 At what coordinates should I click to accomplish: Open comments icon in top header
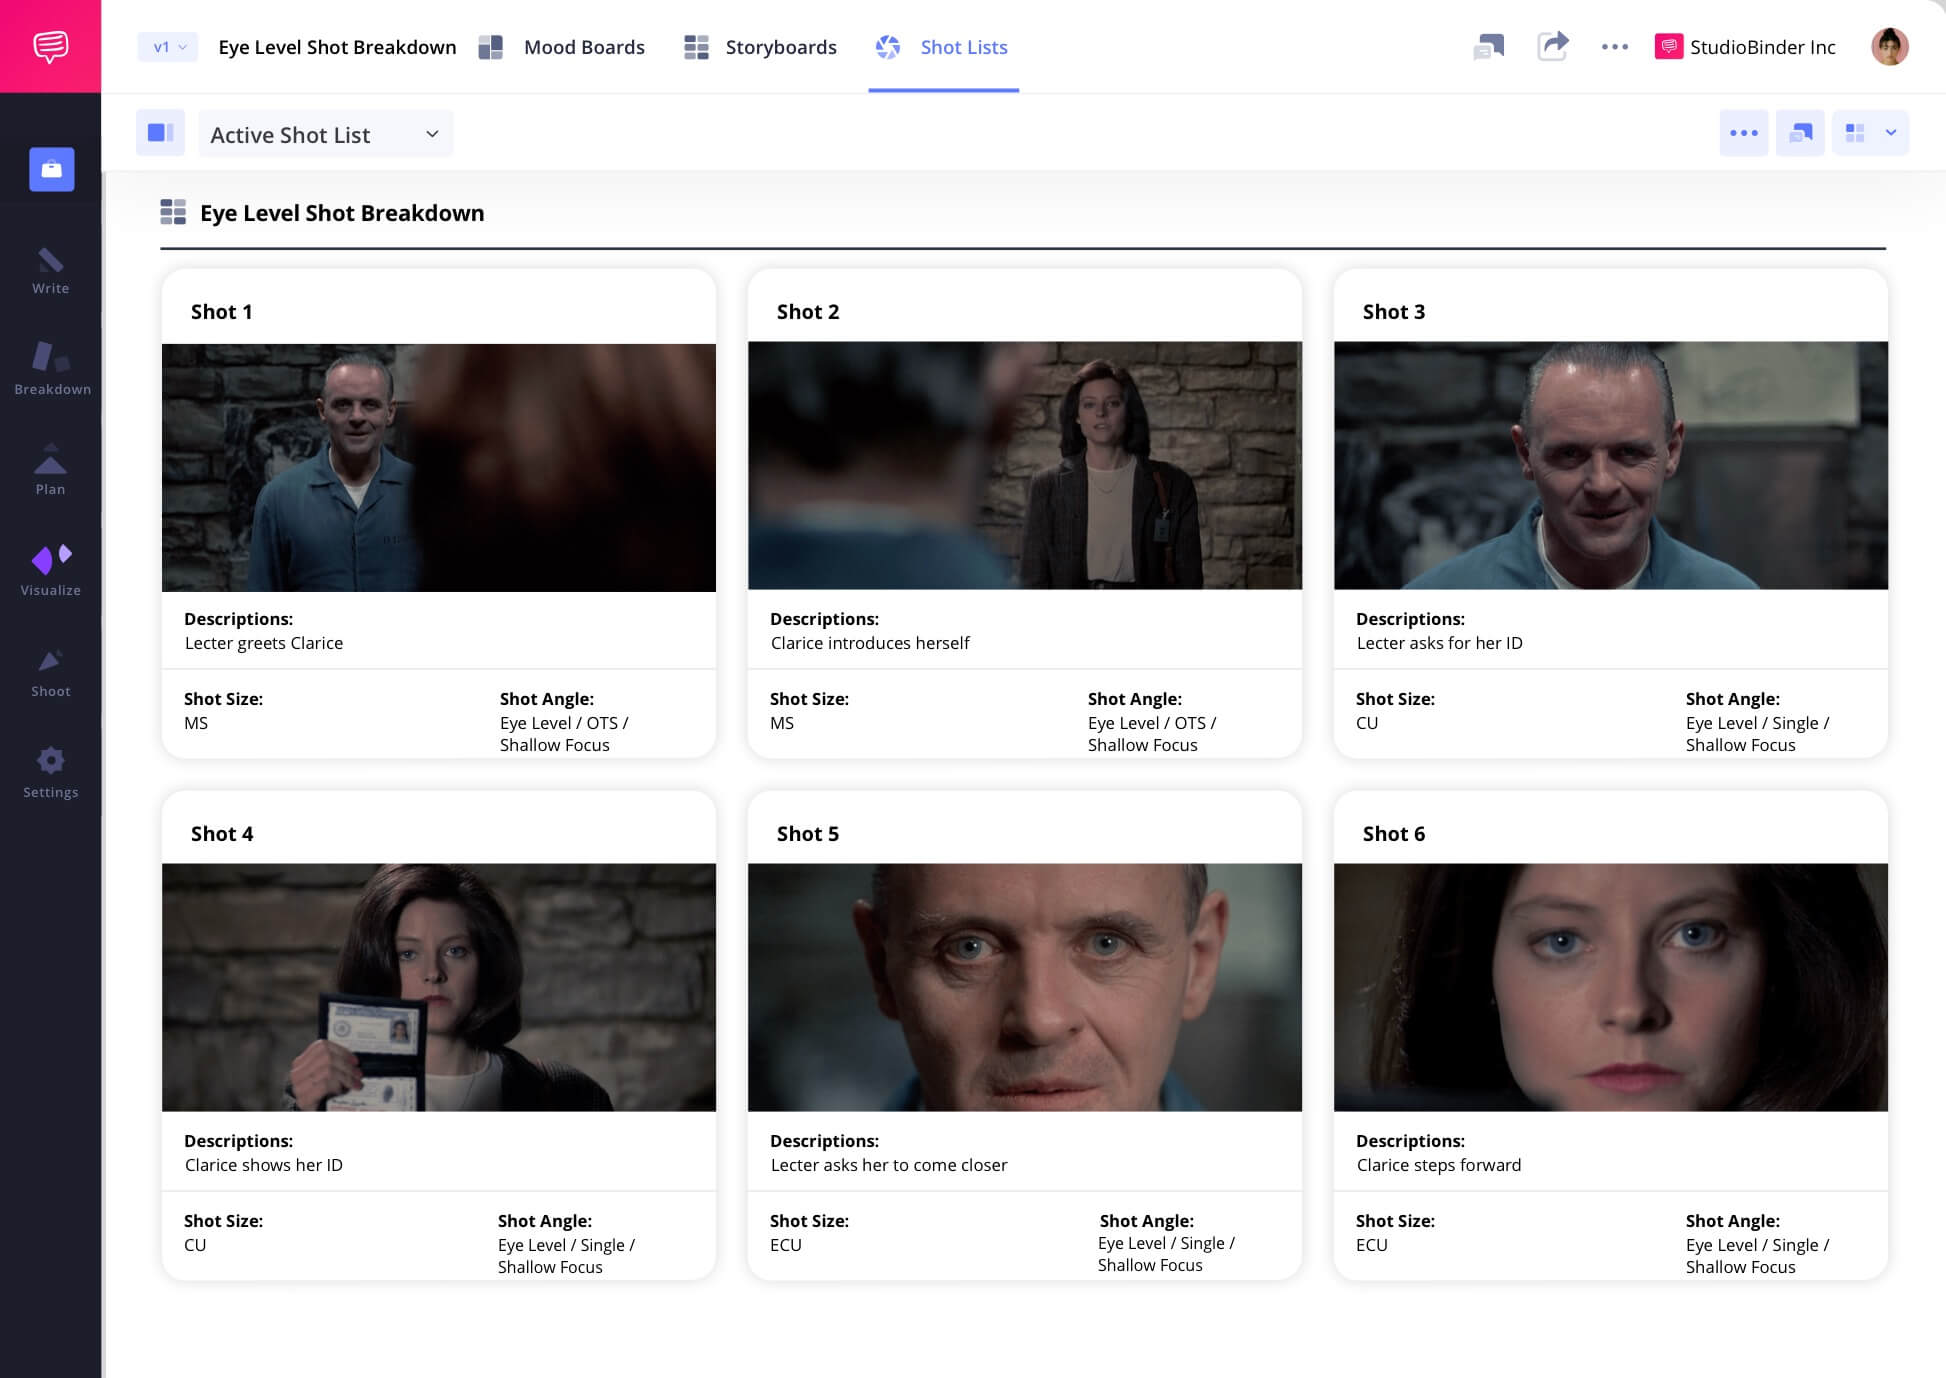tap(1489, 46)
